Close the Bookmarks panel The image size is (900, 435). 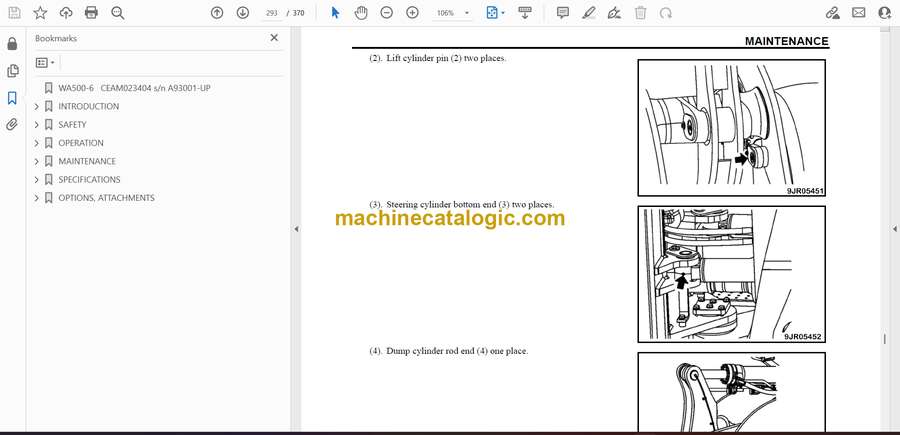274,38
